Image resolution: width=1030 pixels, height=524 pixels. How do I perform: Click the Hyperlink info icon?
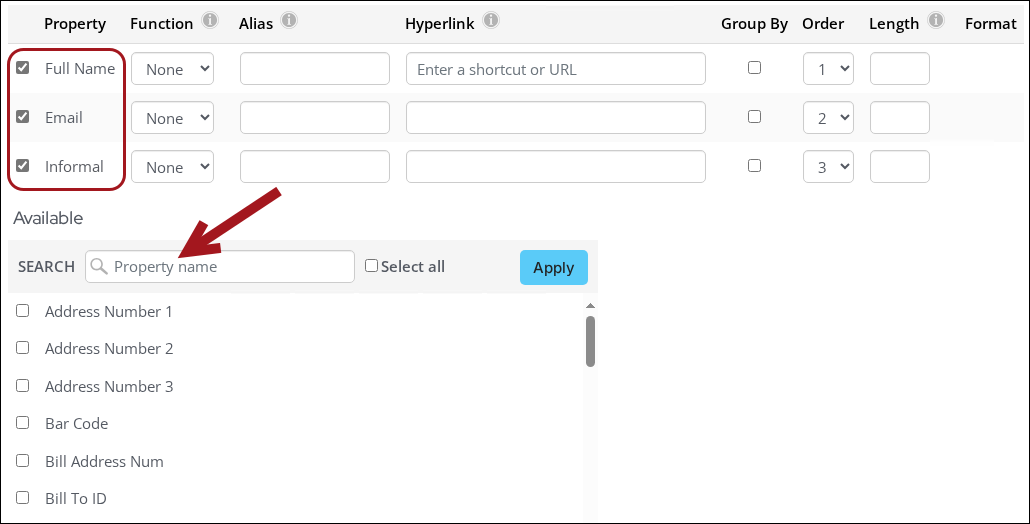[x=490, y=21]
